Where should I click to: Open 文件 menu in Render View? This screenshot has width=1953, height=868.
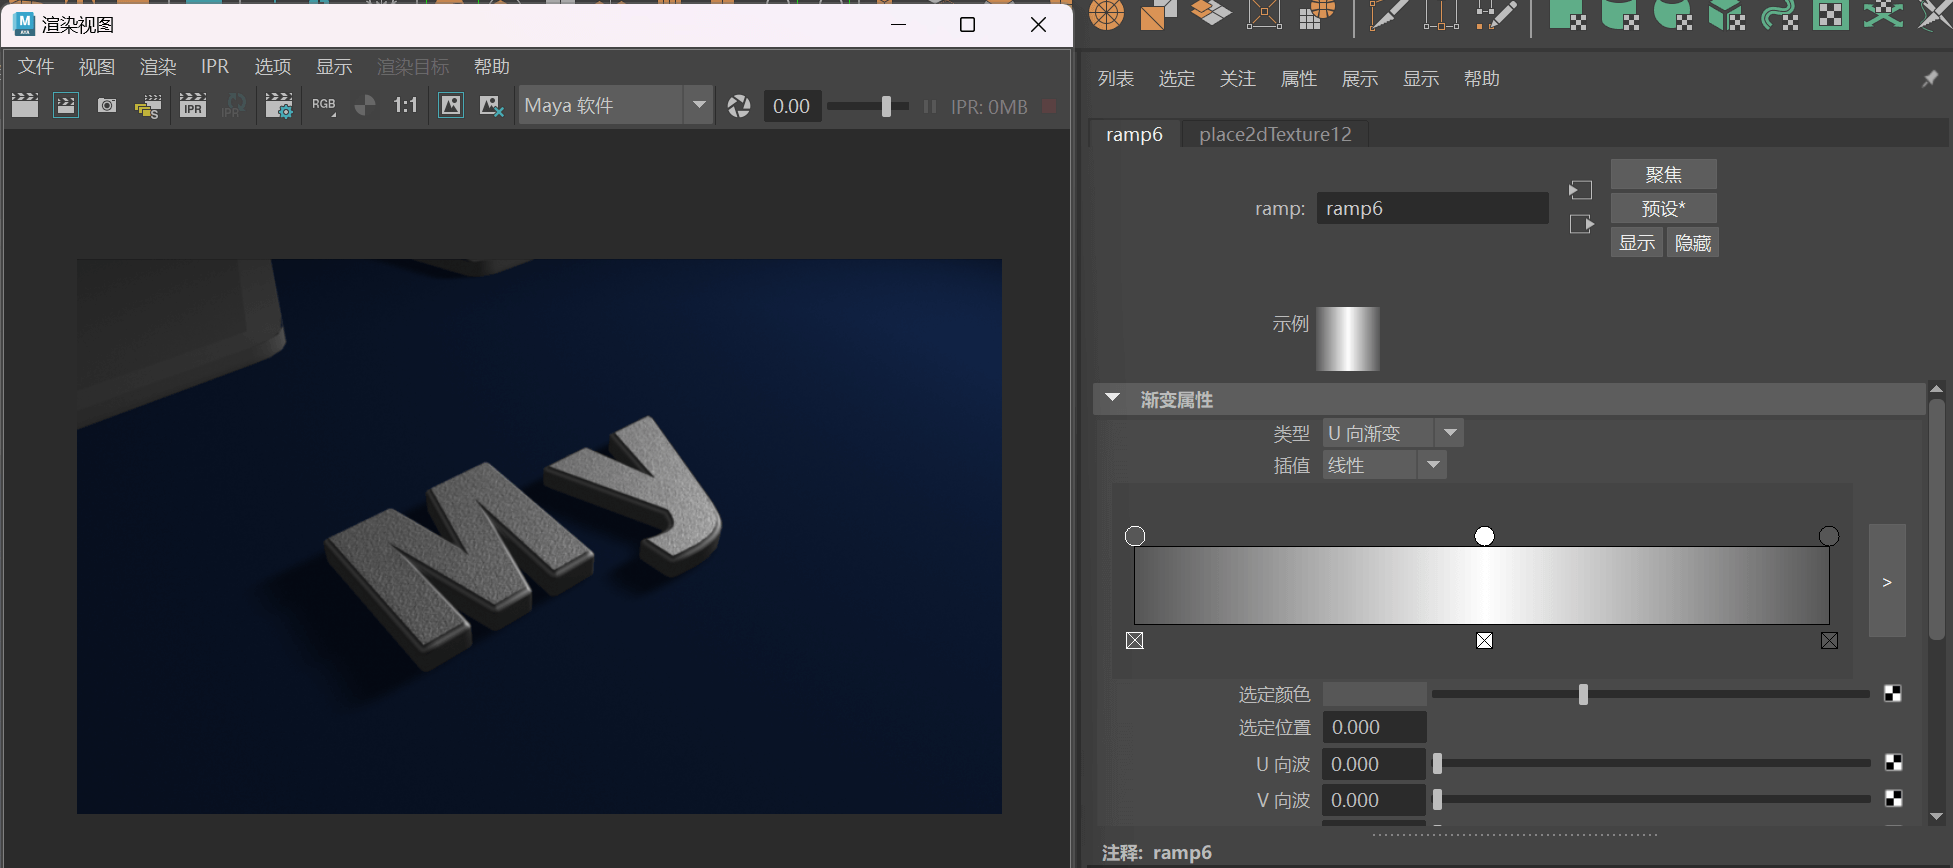tap(36, 67)
